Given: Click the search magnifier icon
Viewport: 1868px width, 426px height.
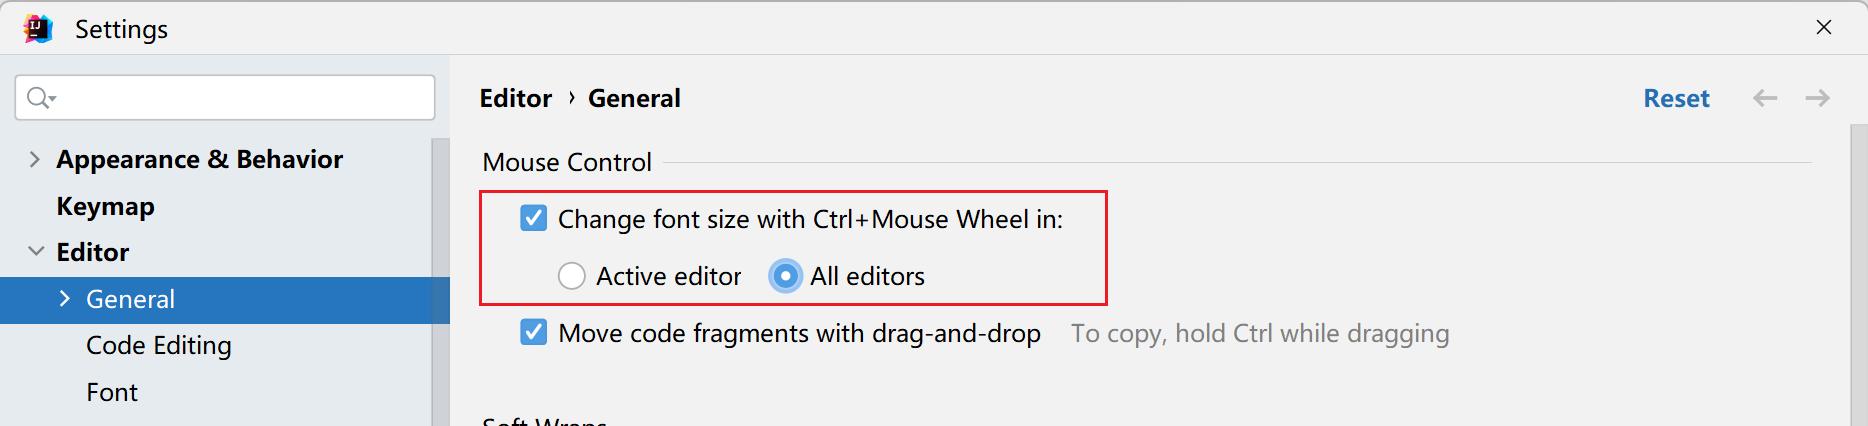Looking at the screenshot, I should click(x=40, y=97).
